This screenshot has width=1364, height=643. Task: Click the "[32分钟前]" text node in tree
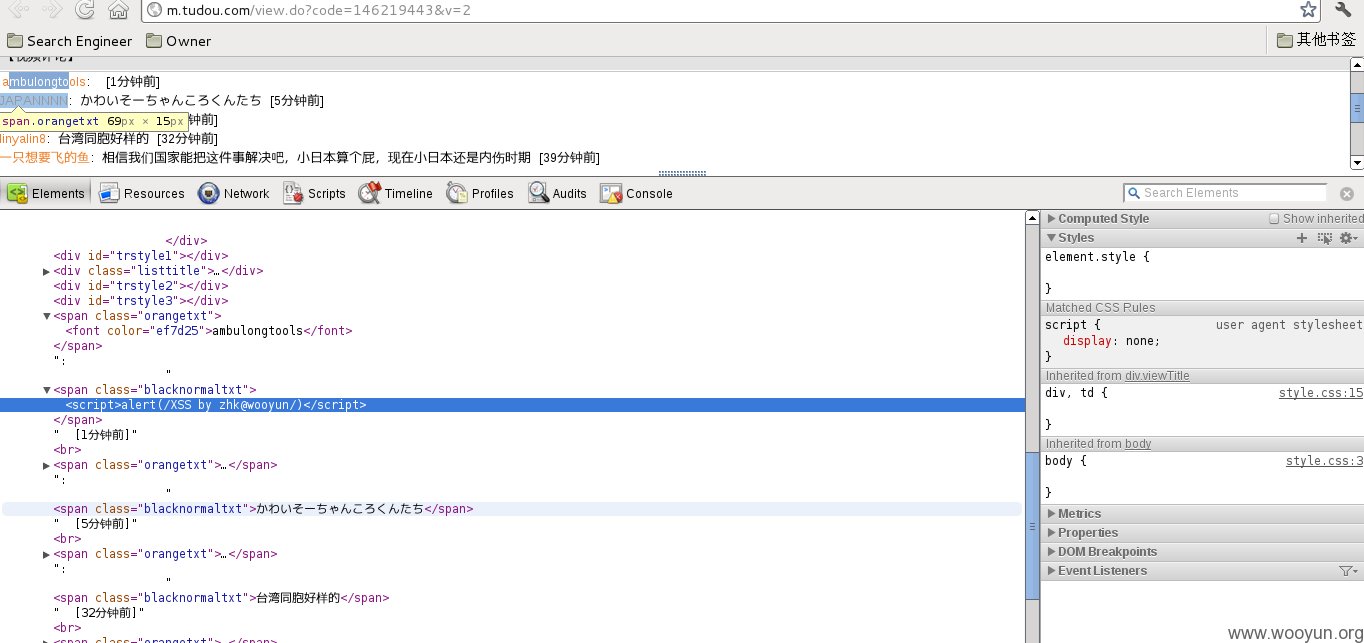tap(100, 613)
